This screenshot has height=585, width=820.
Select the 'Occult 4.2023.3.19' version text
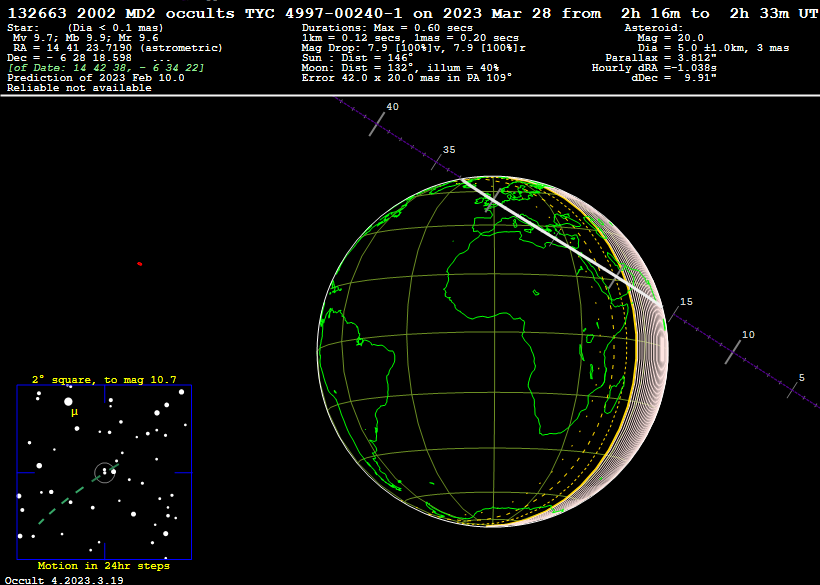click(64, 580)
